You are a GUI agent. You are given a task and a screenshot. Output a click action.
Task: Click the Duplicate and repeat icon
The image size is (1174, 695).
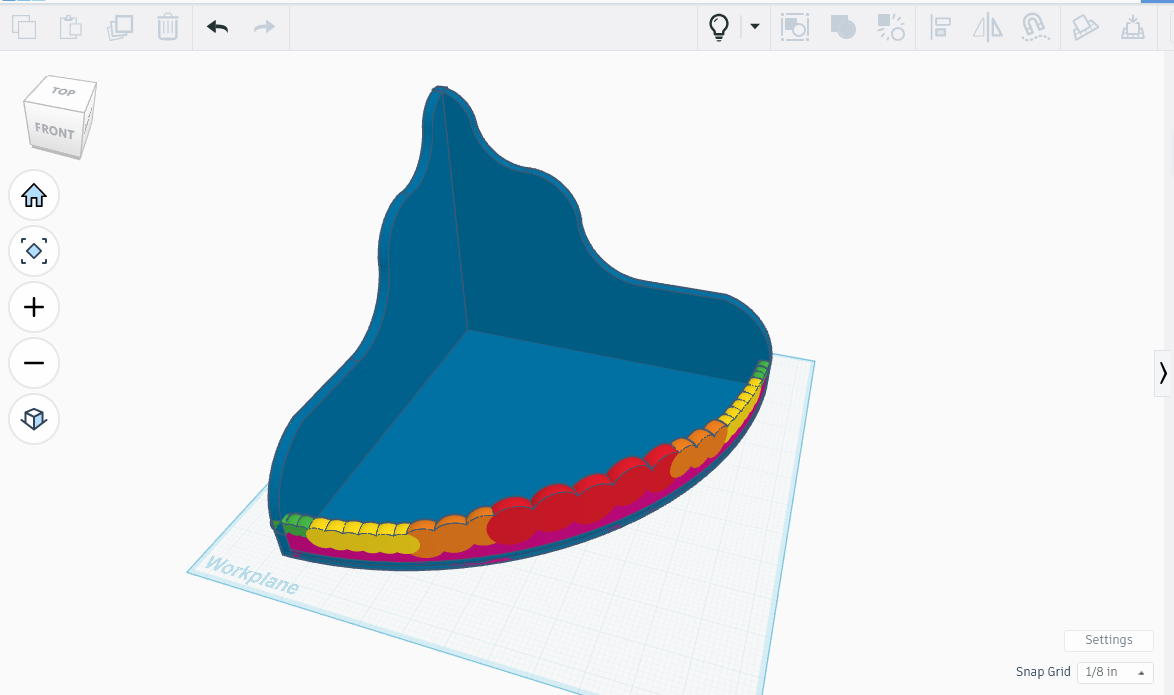[120, 27]
